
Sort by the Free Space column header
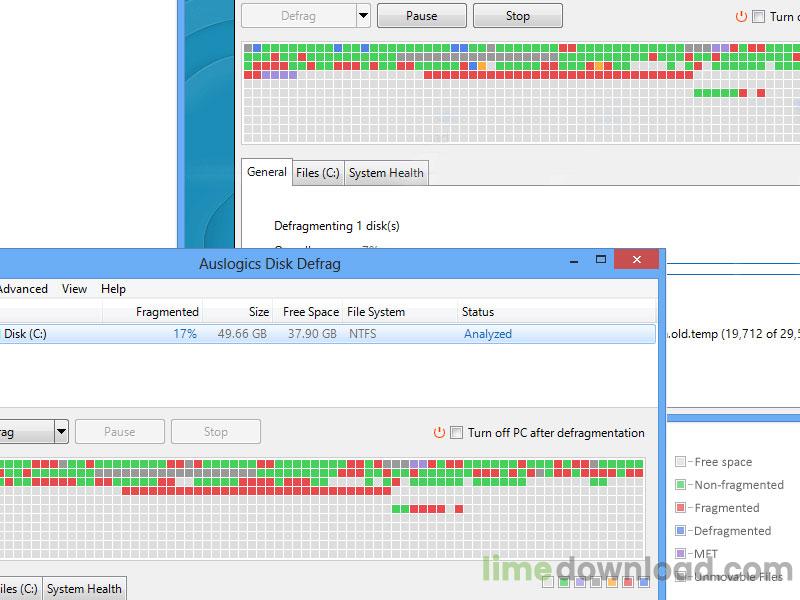click(308, 312)
